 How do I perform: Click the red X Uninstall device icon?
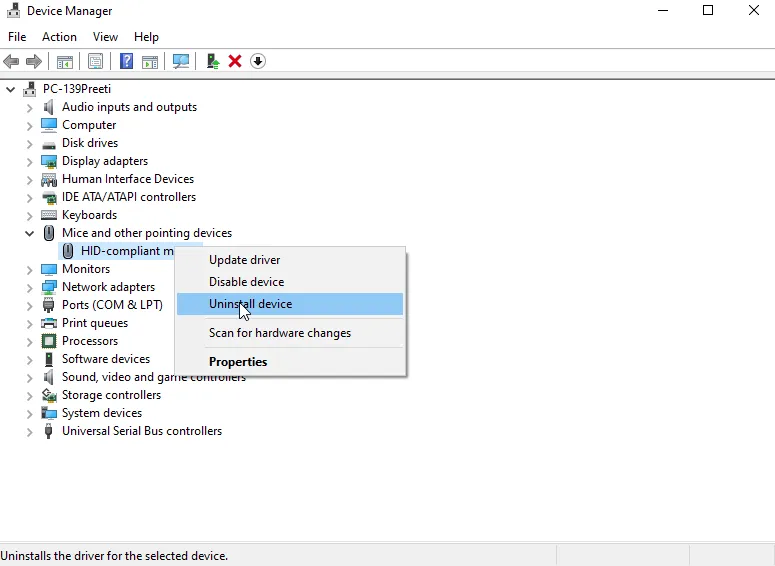coord(235,61)
